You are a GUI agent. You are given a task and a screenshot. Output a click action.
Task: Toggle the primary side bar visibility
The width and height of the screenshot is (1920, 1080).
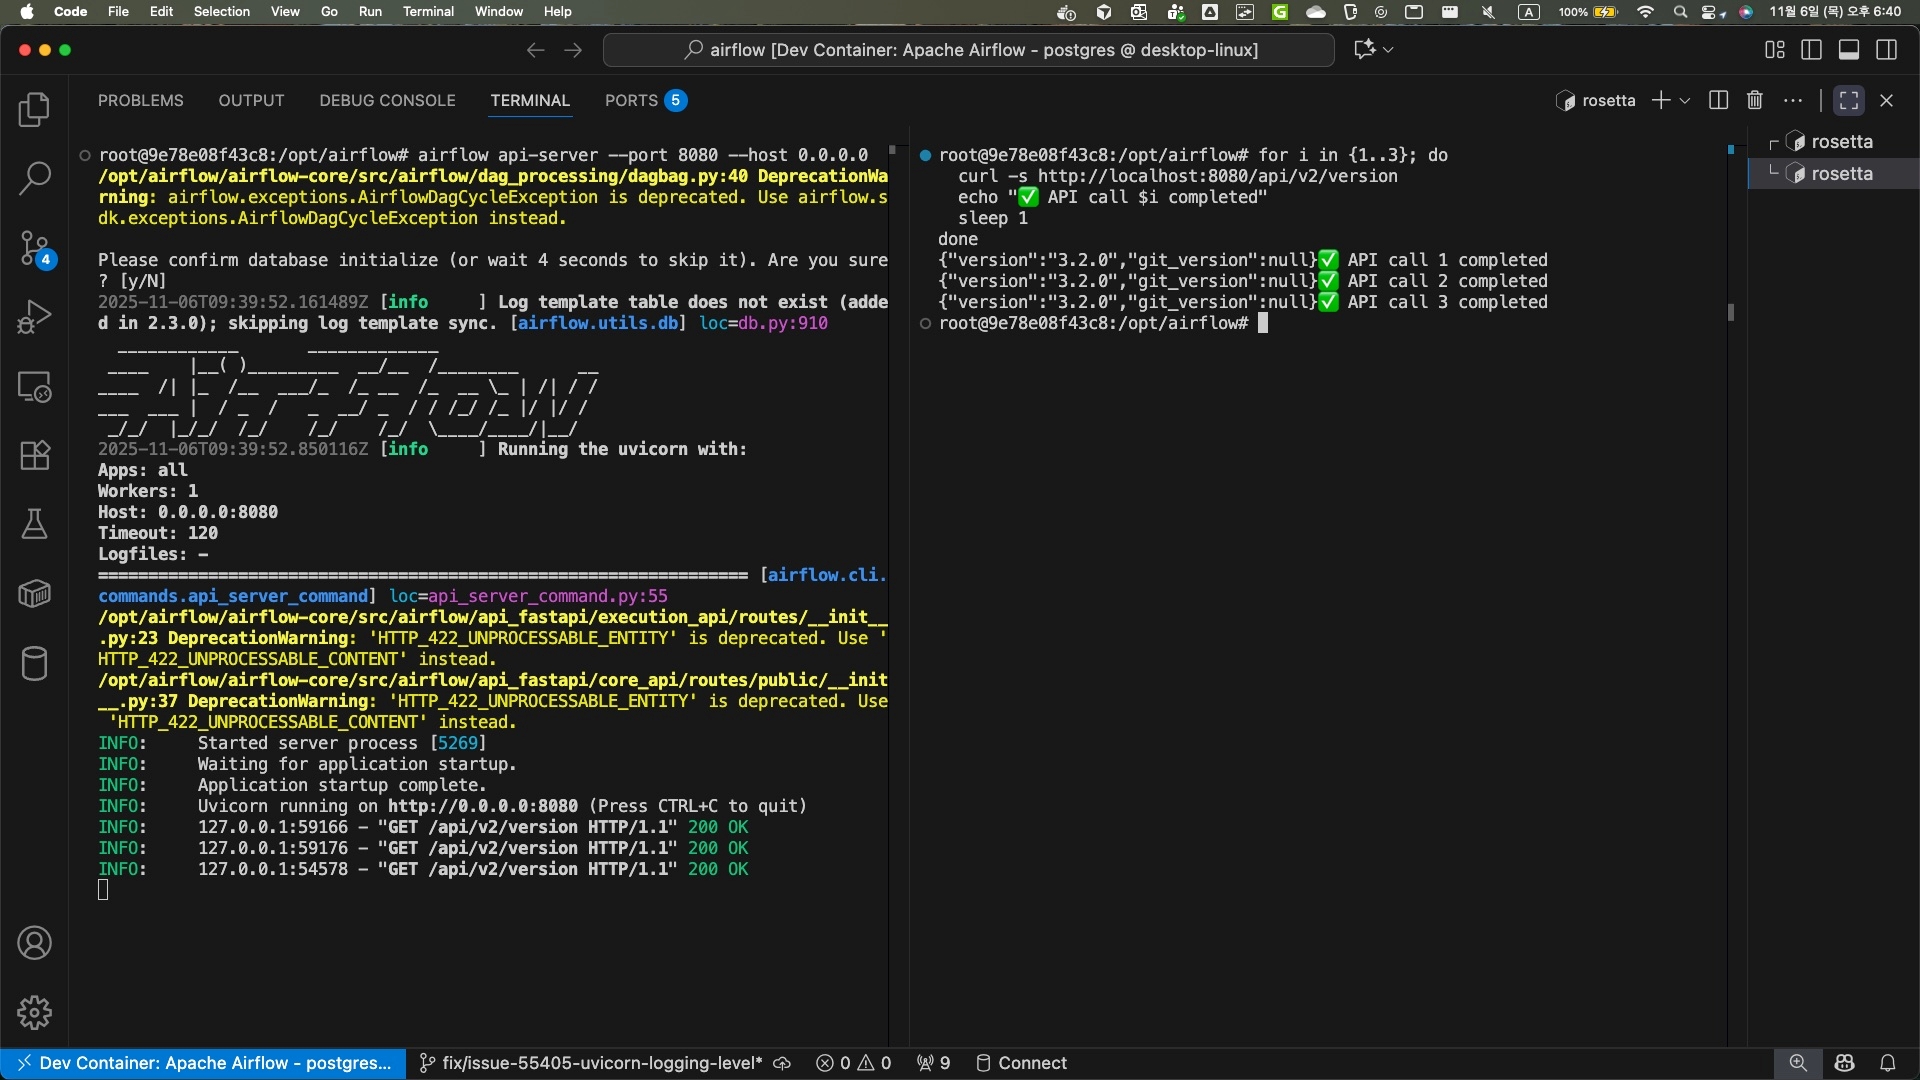pyautogui.click(x=1811, y=50)
